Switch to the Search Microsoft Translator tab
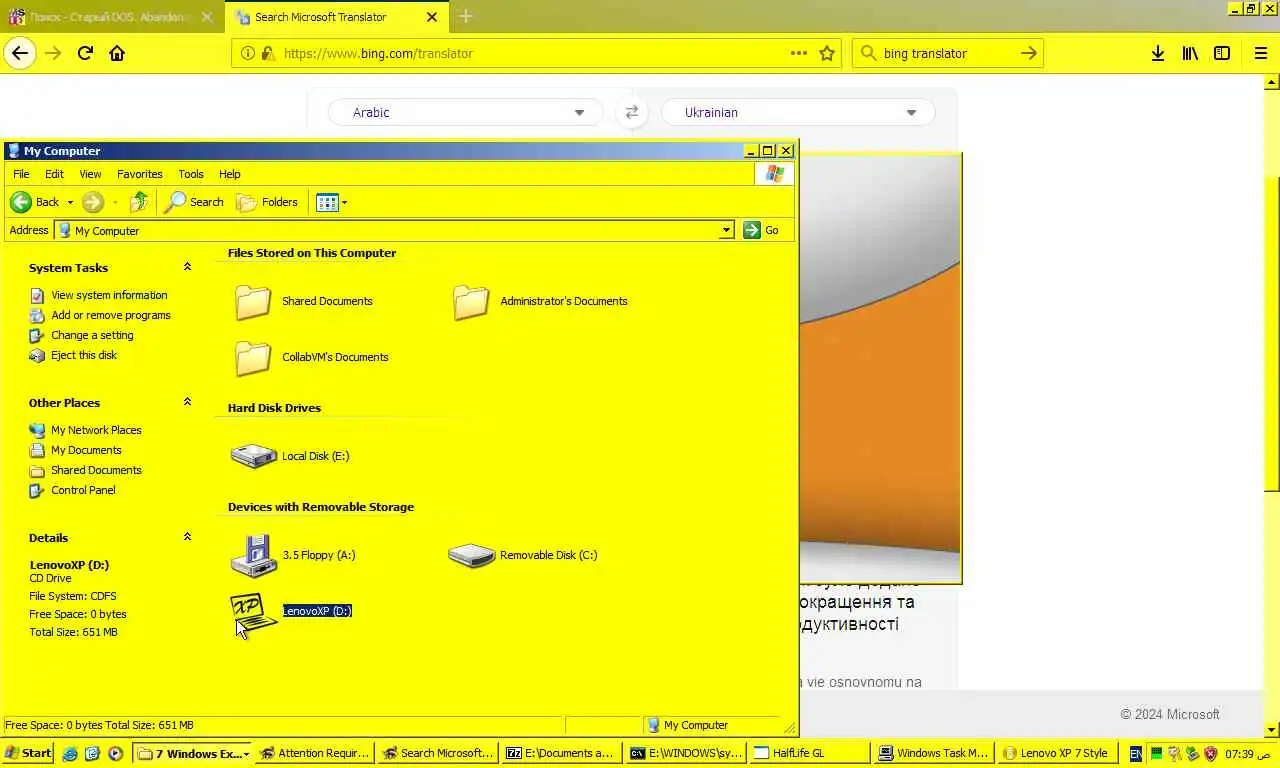1280x768 pixels. click(337, 17)
